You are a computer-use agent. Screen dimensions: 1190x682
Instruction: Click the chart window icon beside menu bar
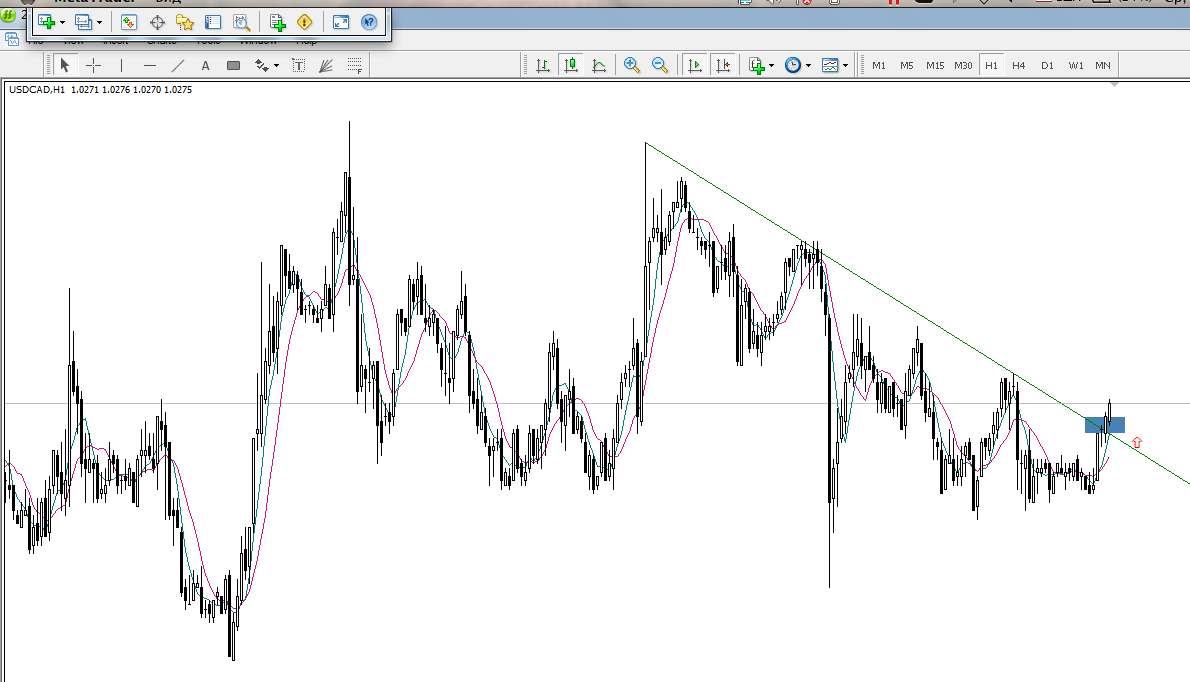point(12,39)
